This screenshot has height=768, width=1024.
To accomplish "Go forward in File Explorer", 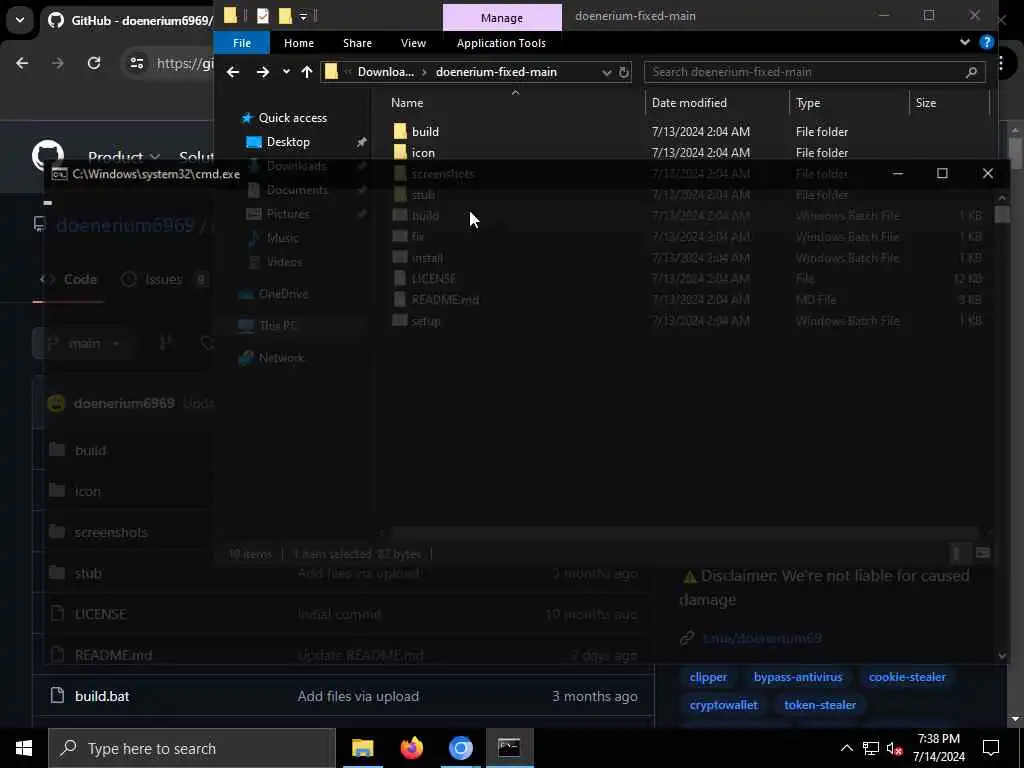I will click(263, 72).
